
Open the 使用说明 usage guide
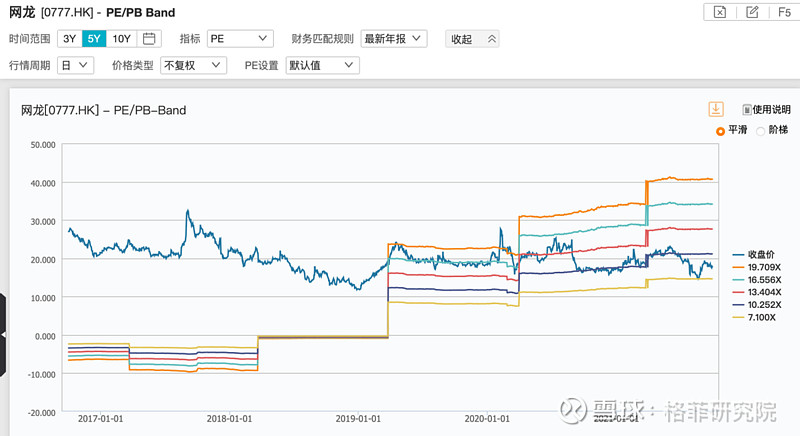[x=766, y=110]
